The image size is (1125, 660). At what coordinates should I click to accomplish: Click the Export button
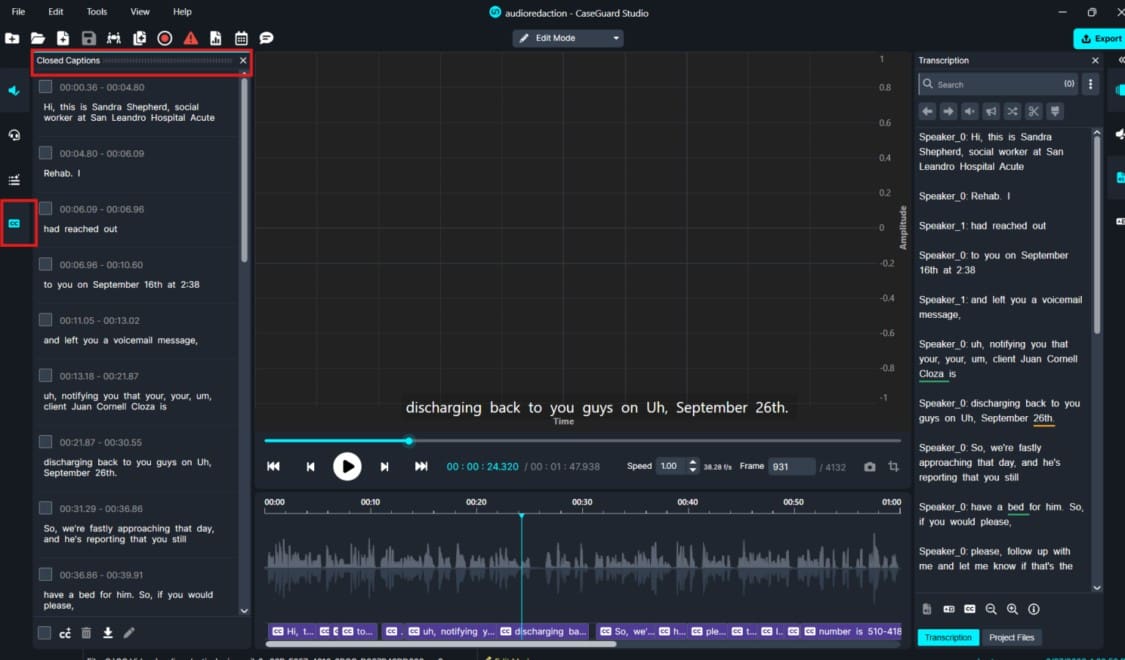pos(1099,38)
